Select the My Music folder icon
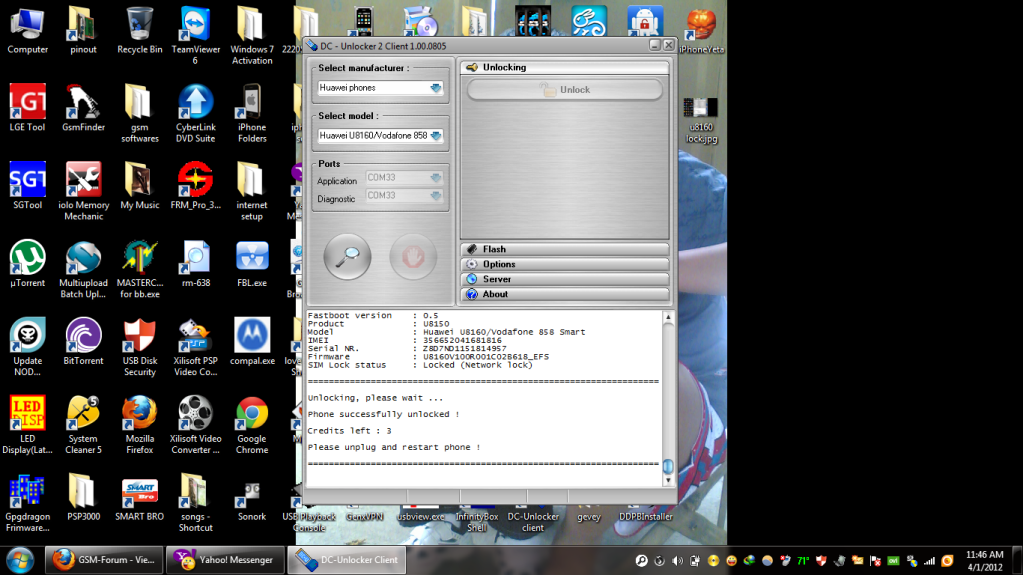This screenshot has height=575, width=1023. tap(140, 185)
